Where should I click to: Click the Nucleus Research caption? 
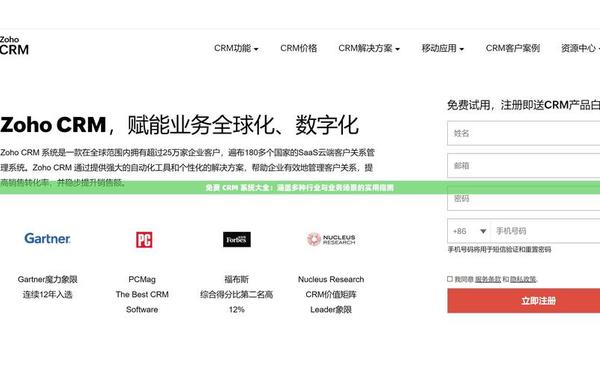tap(331, 279)
